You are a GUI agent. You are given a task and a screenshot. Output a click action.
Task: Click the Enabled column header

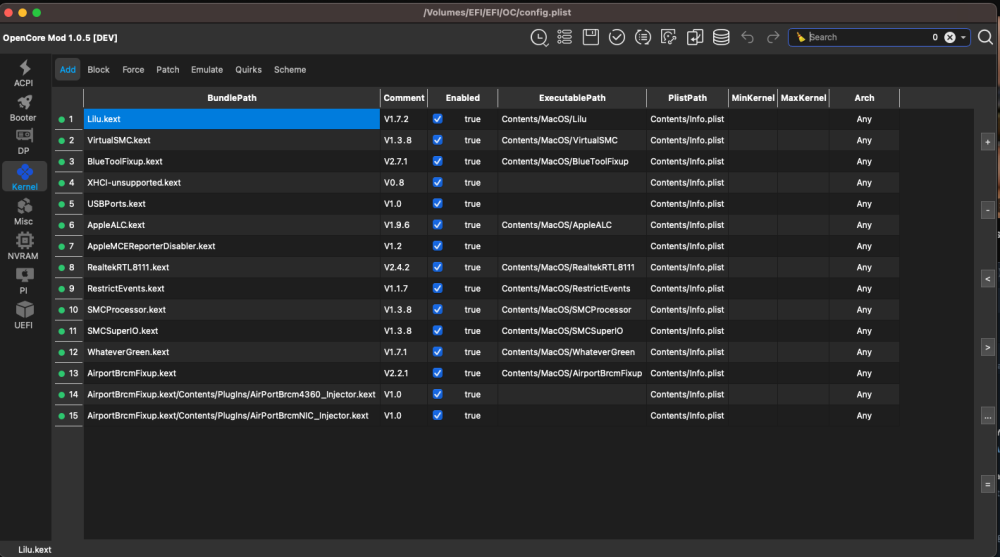tap(462, 98)
